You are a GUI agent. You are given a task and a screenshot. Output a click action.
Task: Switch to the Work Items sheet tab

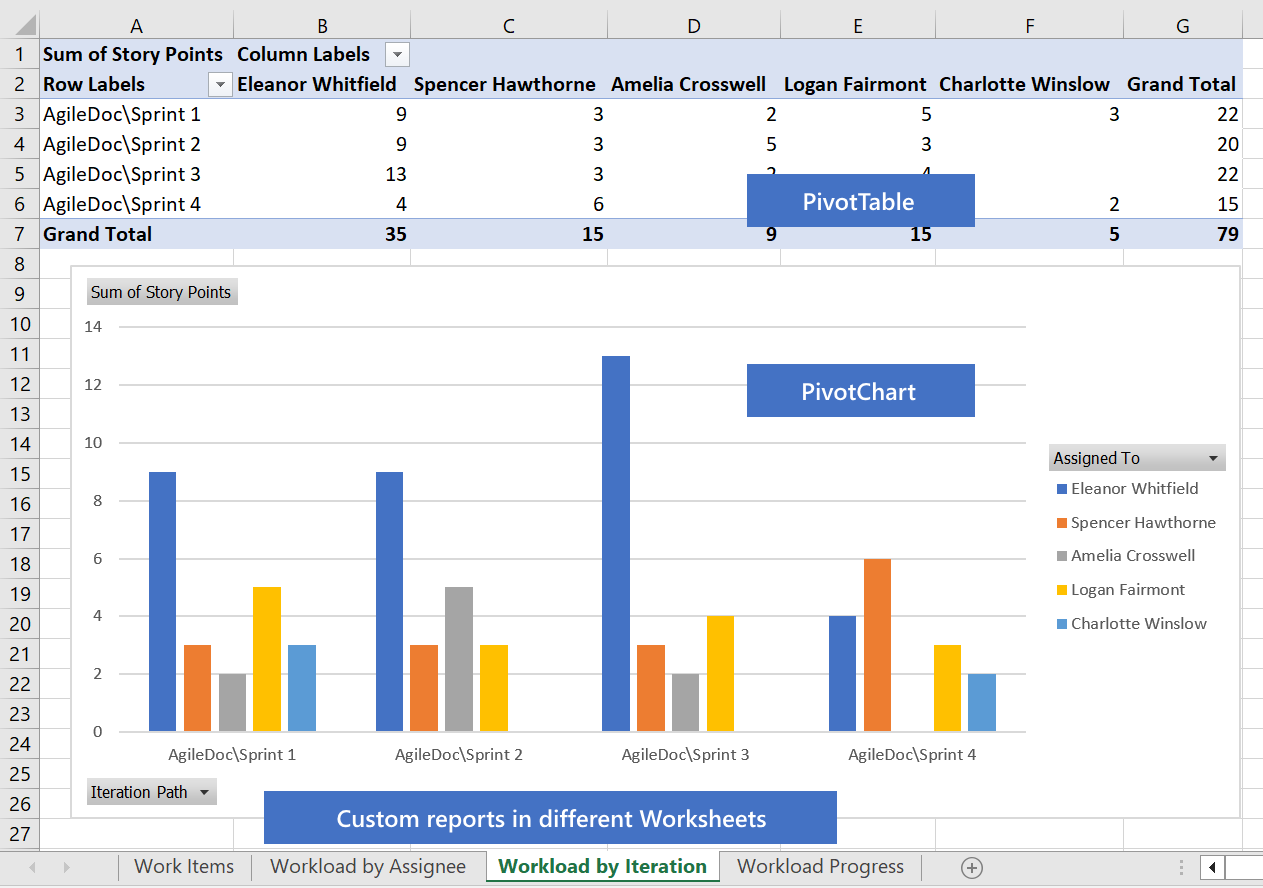[x=184, y=867]
